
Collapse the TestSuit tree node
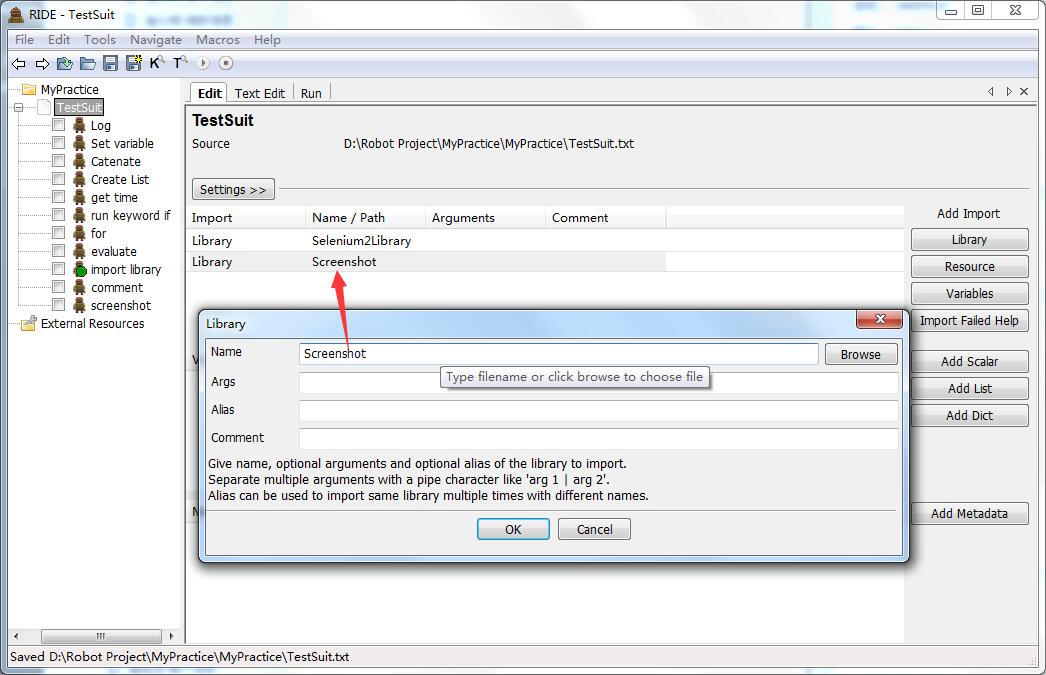(18, 108)
